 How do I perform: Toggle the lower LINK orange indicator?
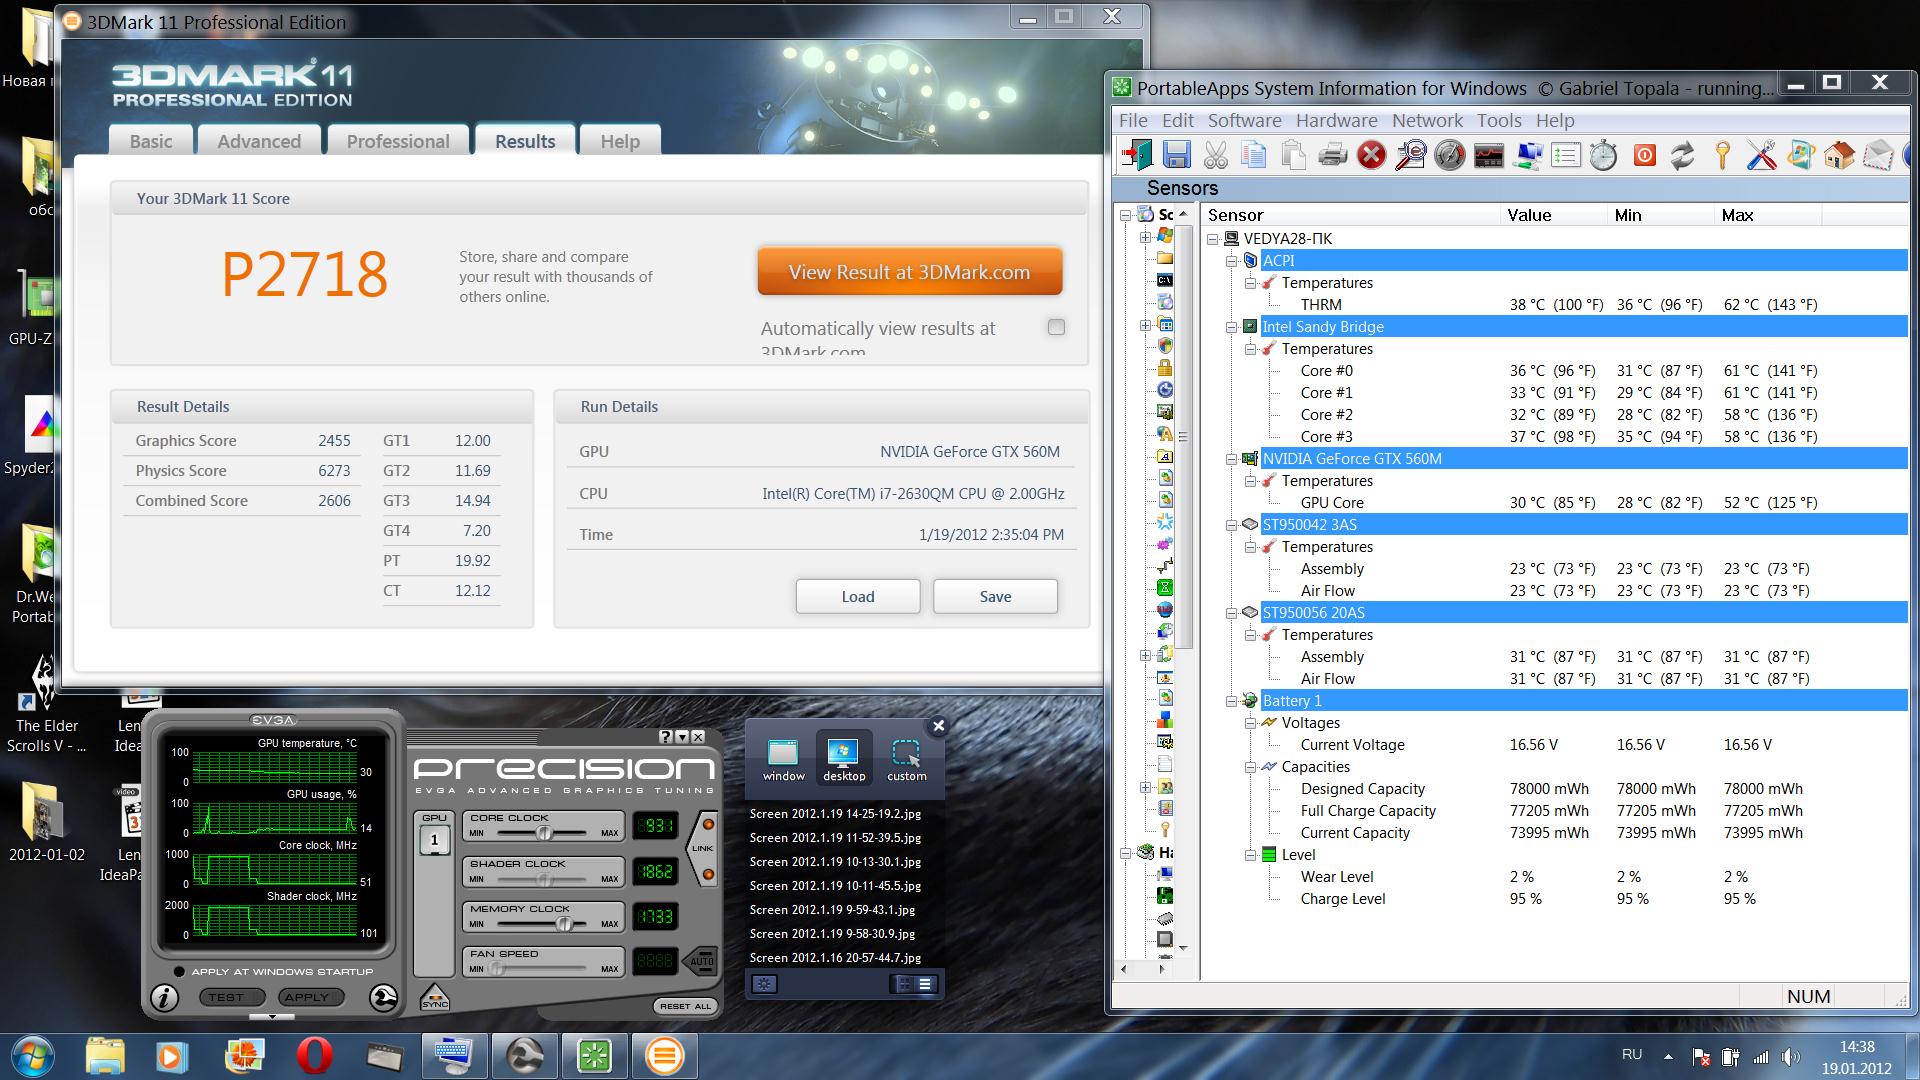[x=708, y=875]
